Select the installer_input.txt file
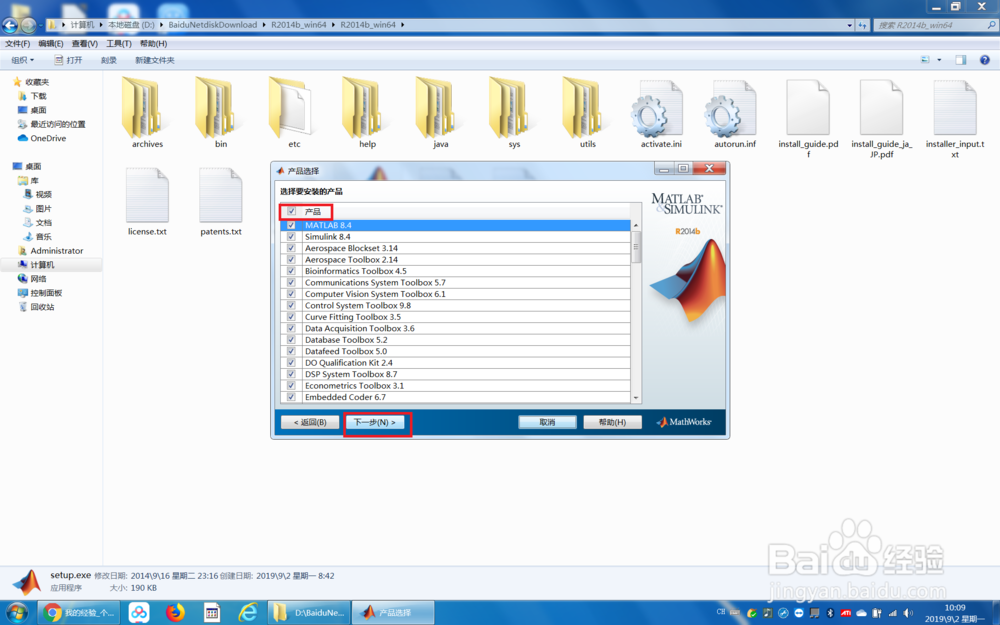The height and width of the screenshot is (625, 1000). pyautogui.click(x=955, y=119)
